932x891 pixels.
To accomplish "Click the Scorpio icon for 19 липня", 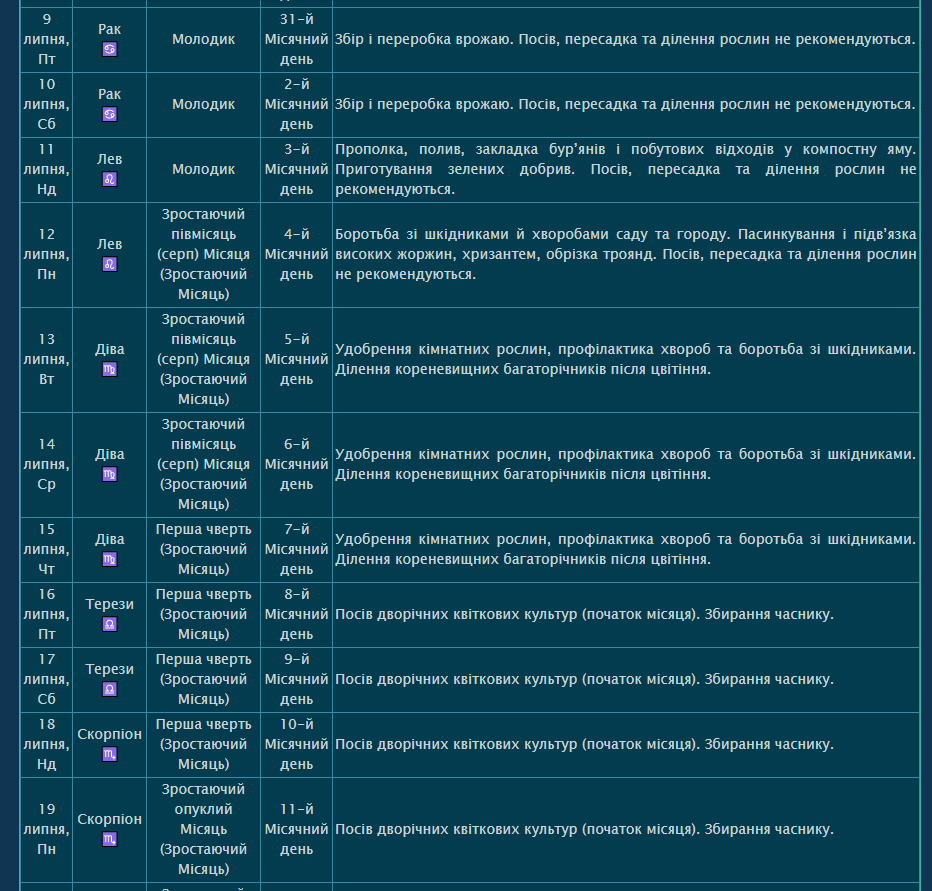I will pyautogui.click(x=110, y=840).
